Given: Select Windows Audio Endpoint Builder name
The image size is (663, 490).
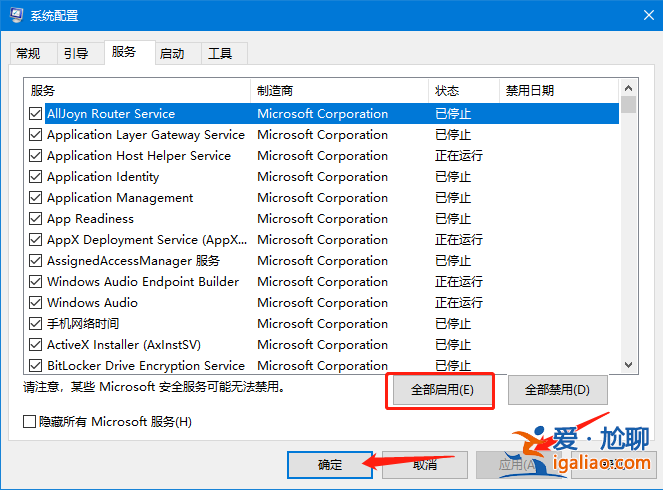Looking at the screenshot, I should [x=143, y=282].
